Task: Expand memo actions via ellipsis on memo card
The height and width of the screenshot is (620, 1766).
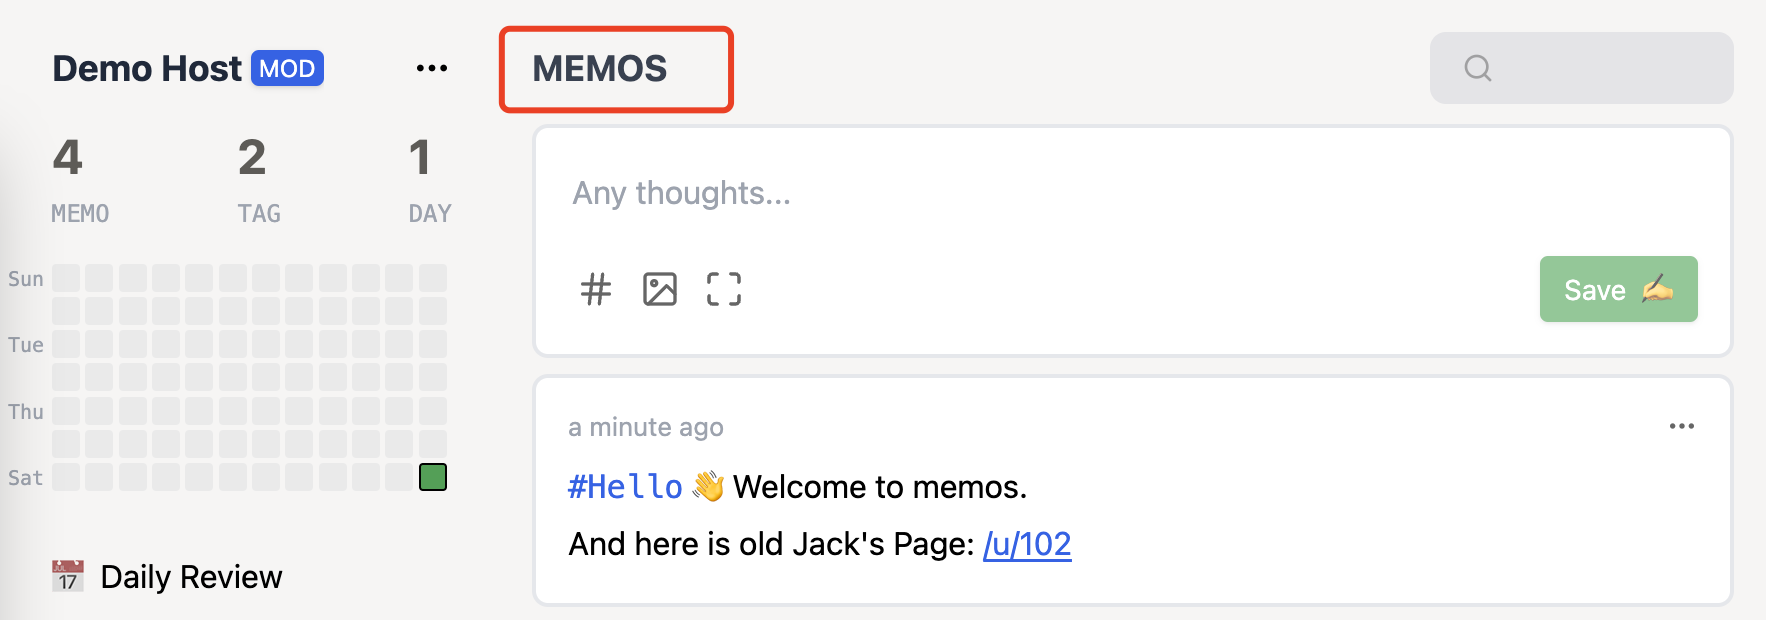Action: [1682, 426]
